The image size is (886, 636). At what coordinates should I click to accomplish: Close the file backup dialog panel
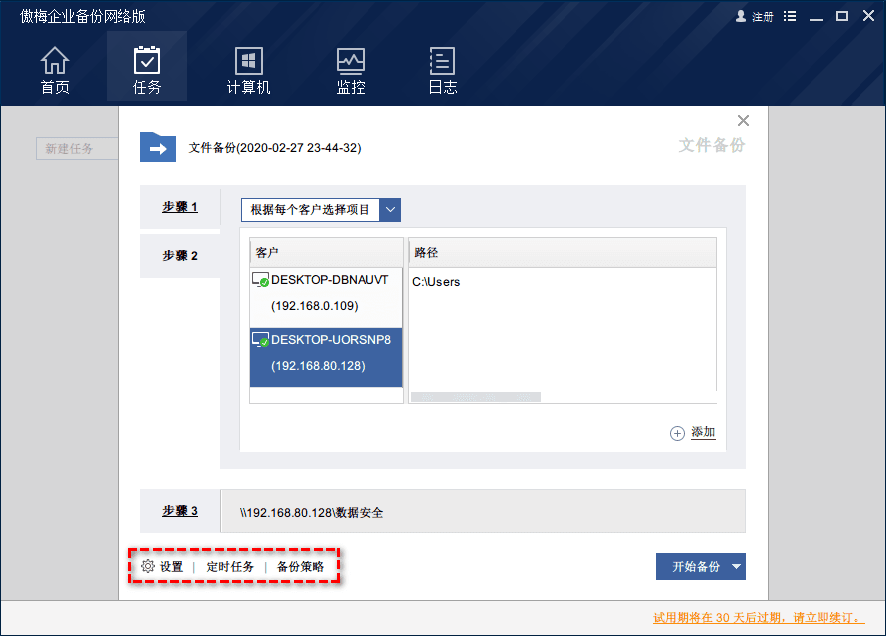pos(743,120)
